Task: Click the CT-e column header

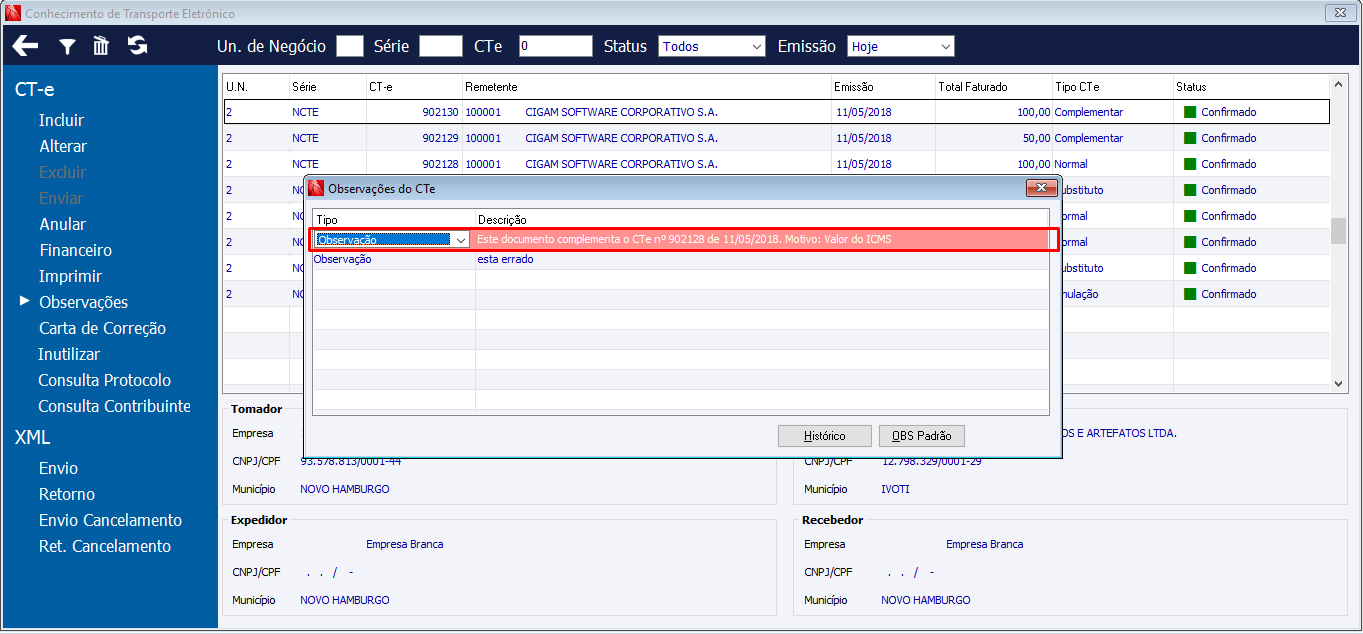Action: coord(414,87)
